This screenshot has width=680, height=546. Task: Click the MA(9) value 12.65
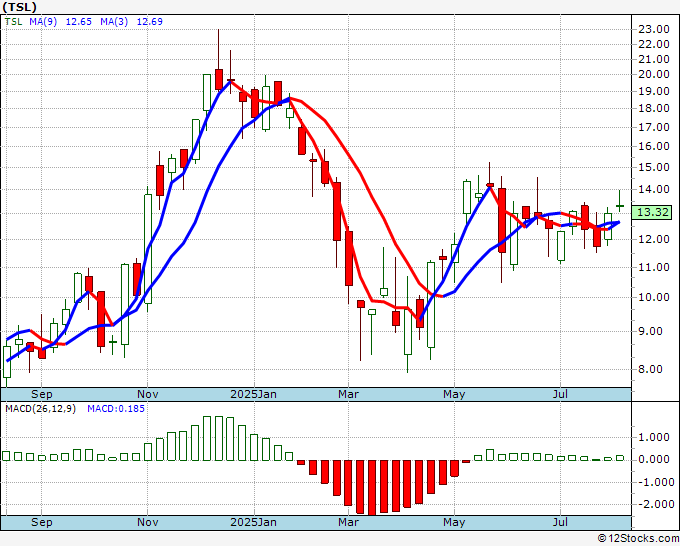click(x=78, y=21)
